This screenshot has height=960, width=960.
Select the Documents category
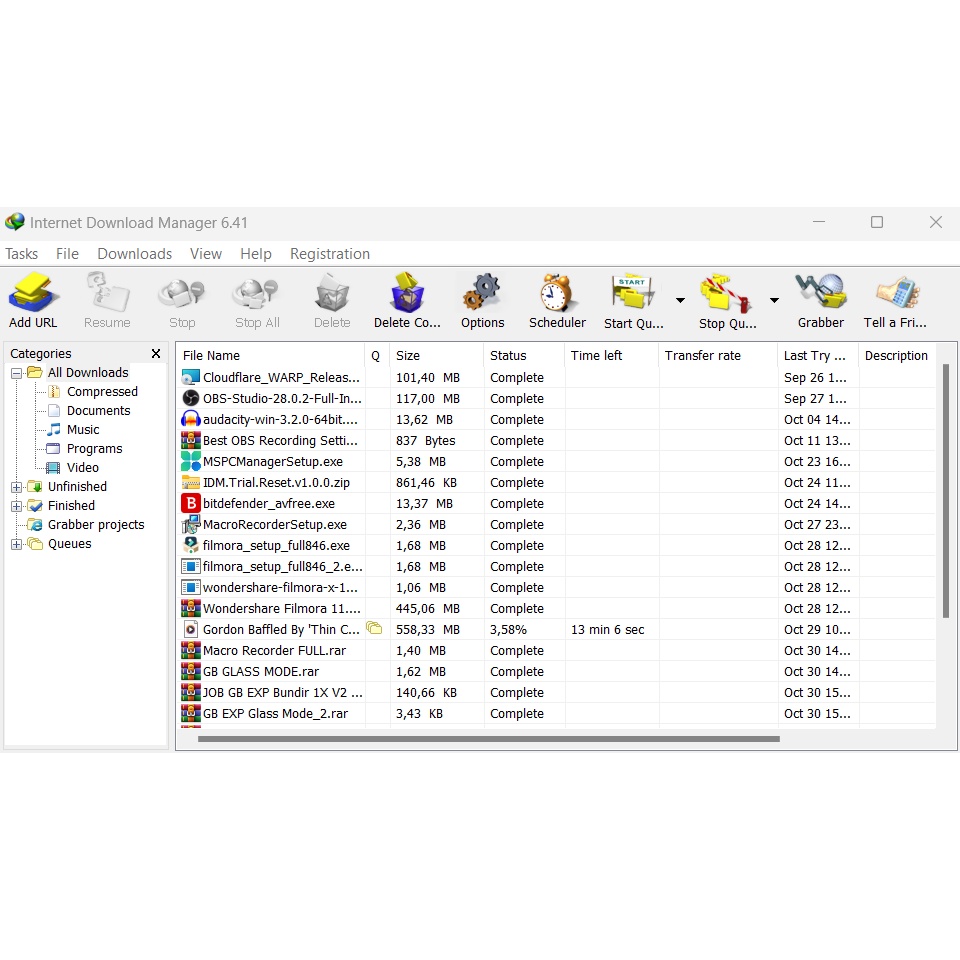coord(99,410)
